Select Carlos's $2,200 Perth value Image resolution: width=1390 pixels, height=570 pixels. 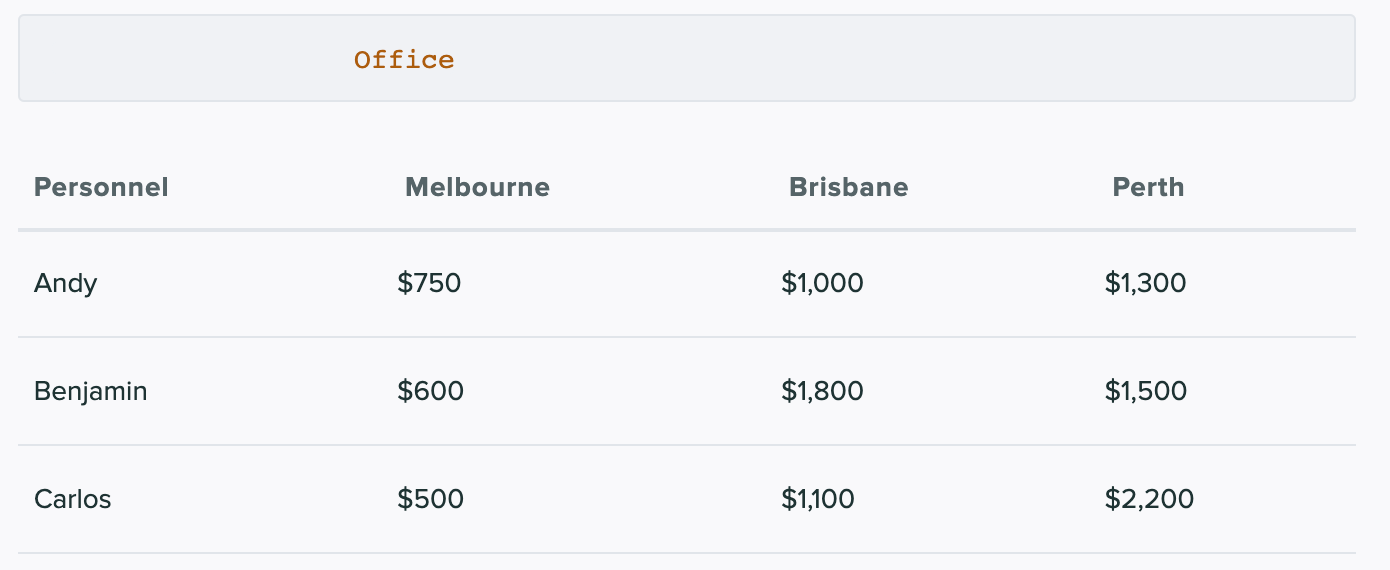1149,499
